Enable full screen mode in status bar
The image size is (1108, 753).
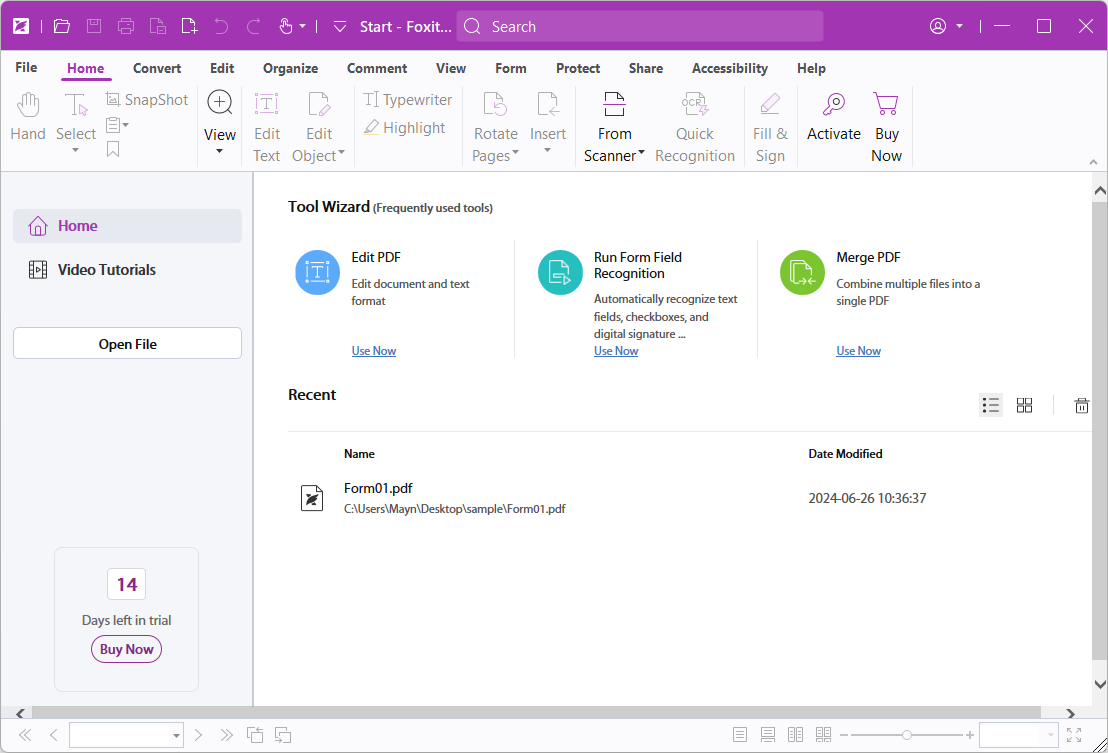coord(1074,735)
